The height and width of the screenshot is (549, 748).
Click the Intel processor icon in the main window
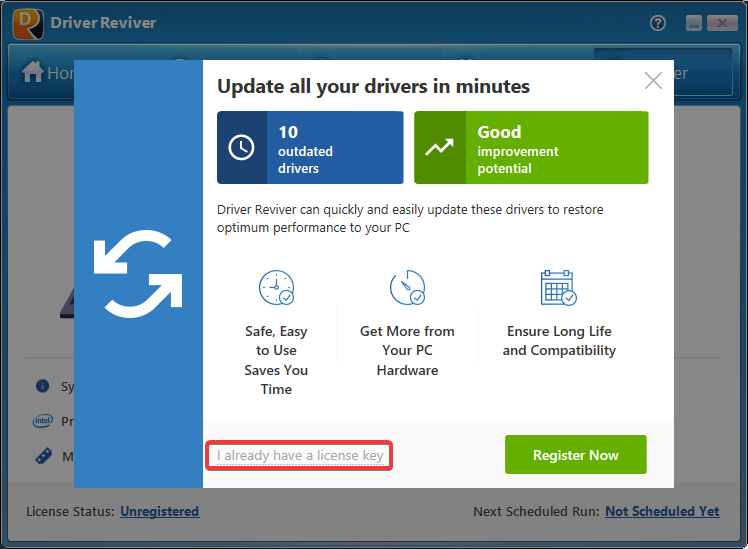point(43,421)
